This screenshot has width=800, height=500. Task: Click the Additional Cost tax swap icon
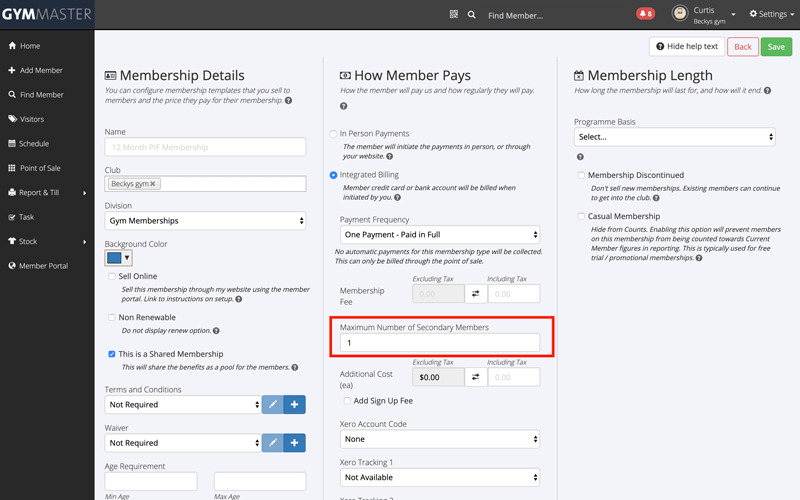click(x=477, y=377)
